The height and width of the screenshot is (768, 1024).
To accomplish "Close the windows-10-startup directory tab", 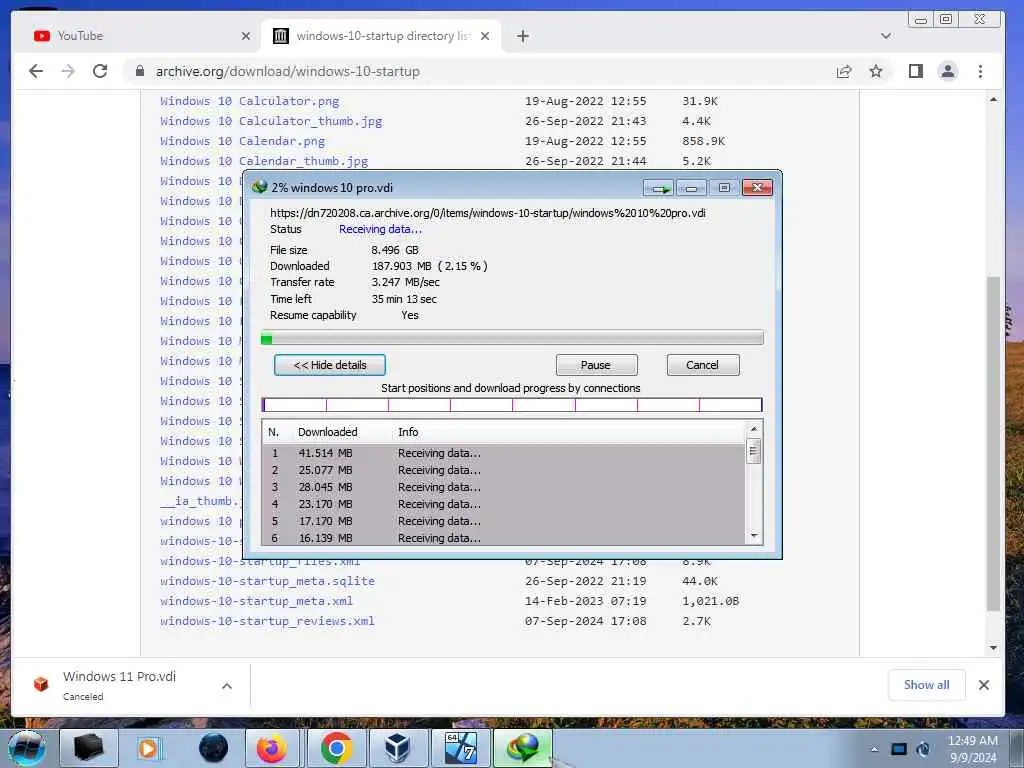I will coord(485,36).
